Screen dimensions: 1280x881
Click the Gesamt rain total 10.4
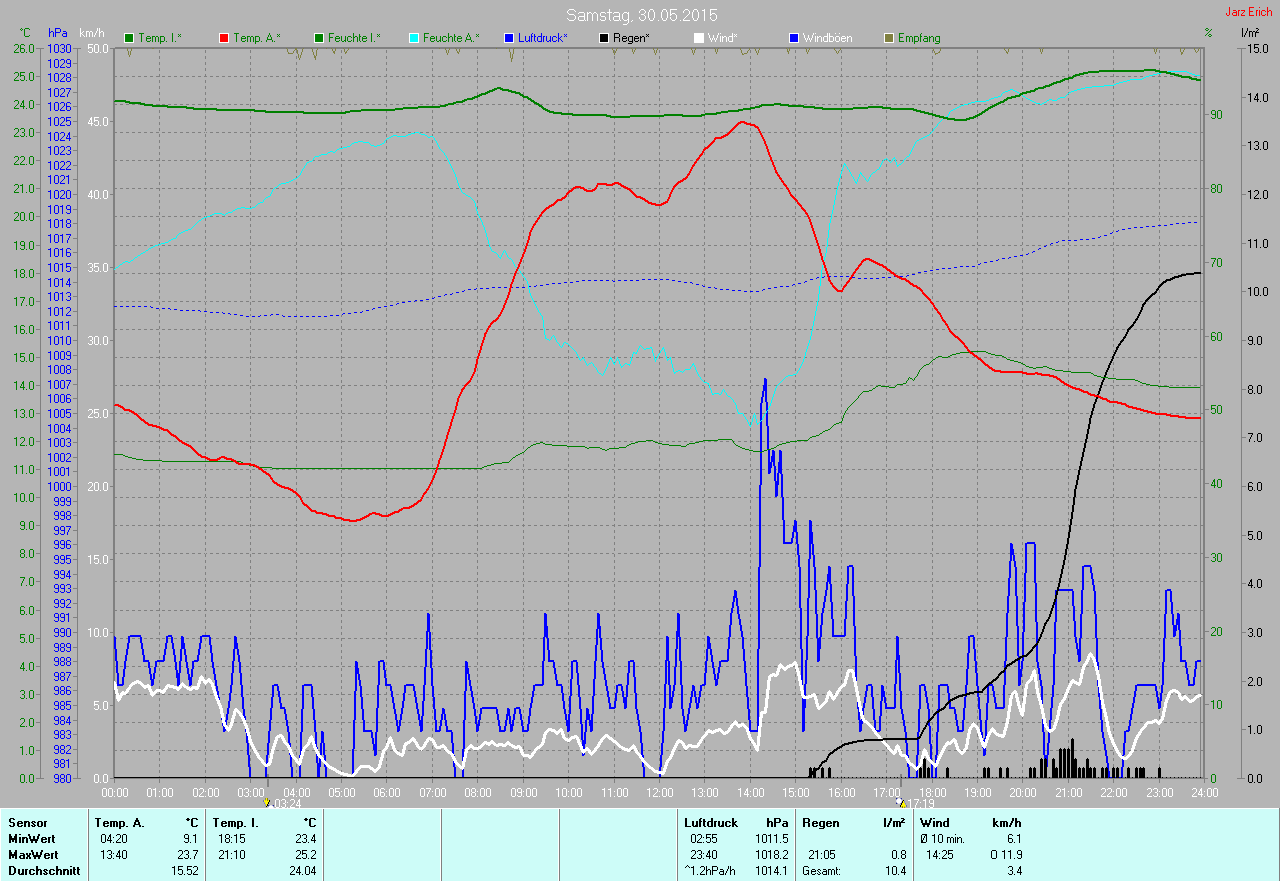tap(895, 871)
